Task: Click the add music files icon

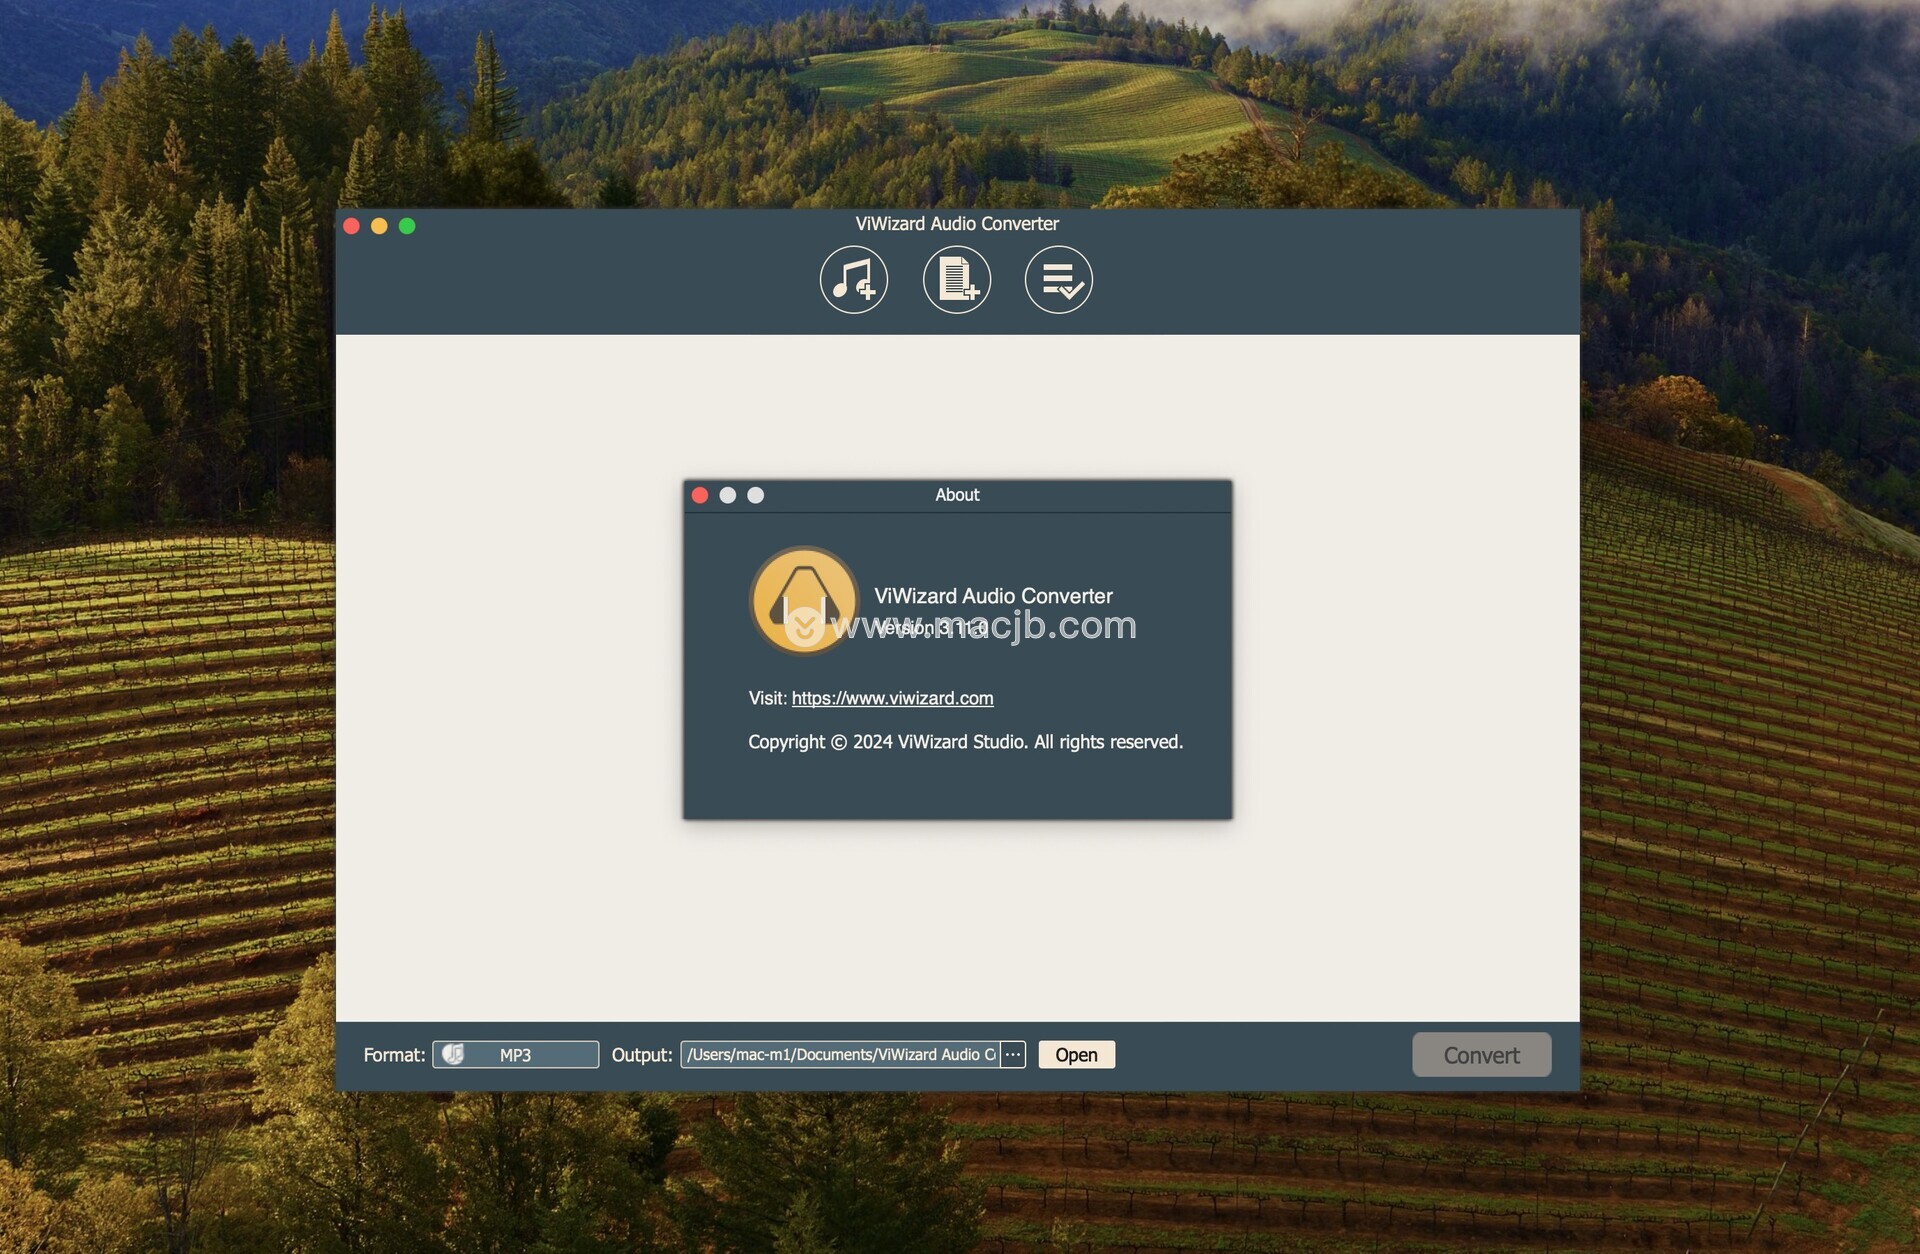Action: point(854,280)
